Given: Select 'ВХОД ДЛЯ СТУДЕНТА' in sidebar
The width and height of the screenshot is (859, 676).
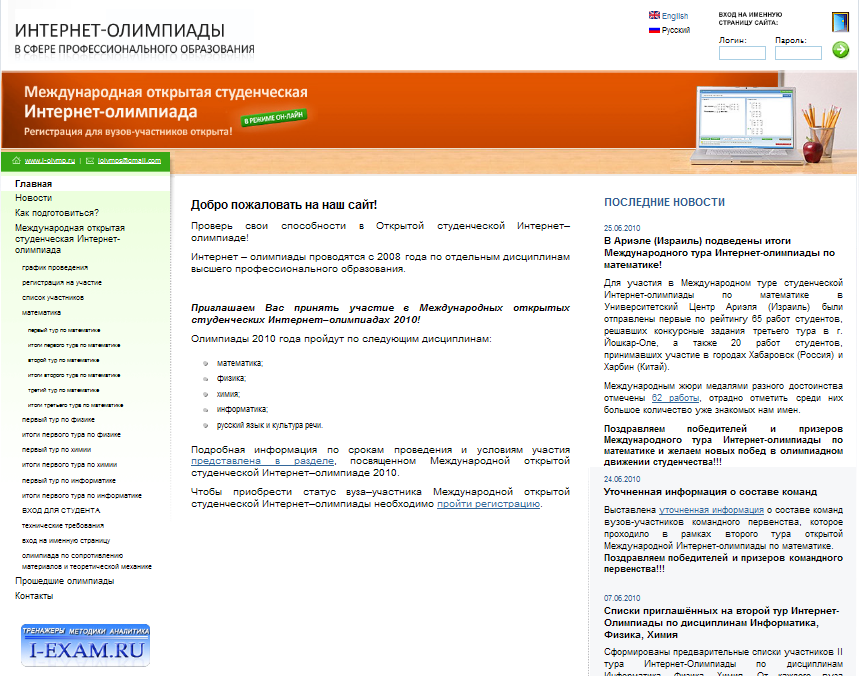Looking at the screenshot, I should coord(60,510).
